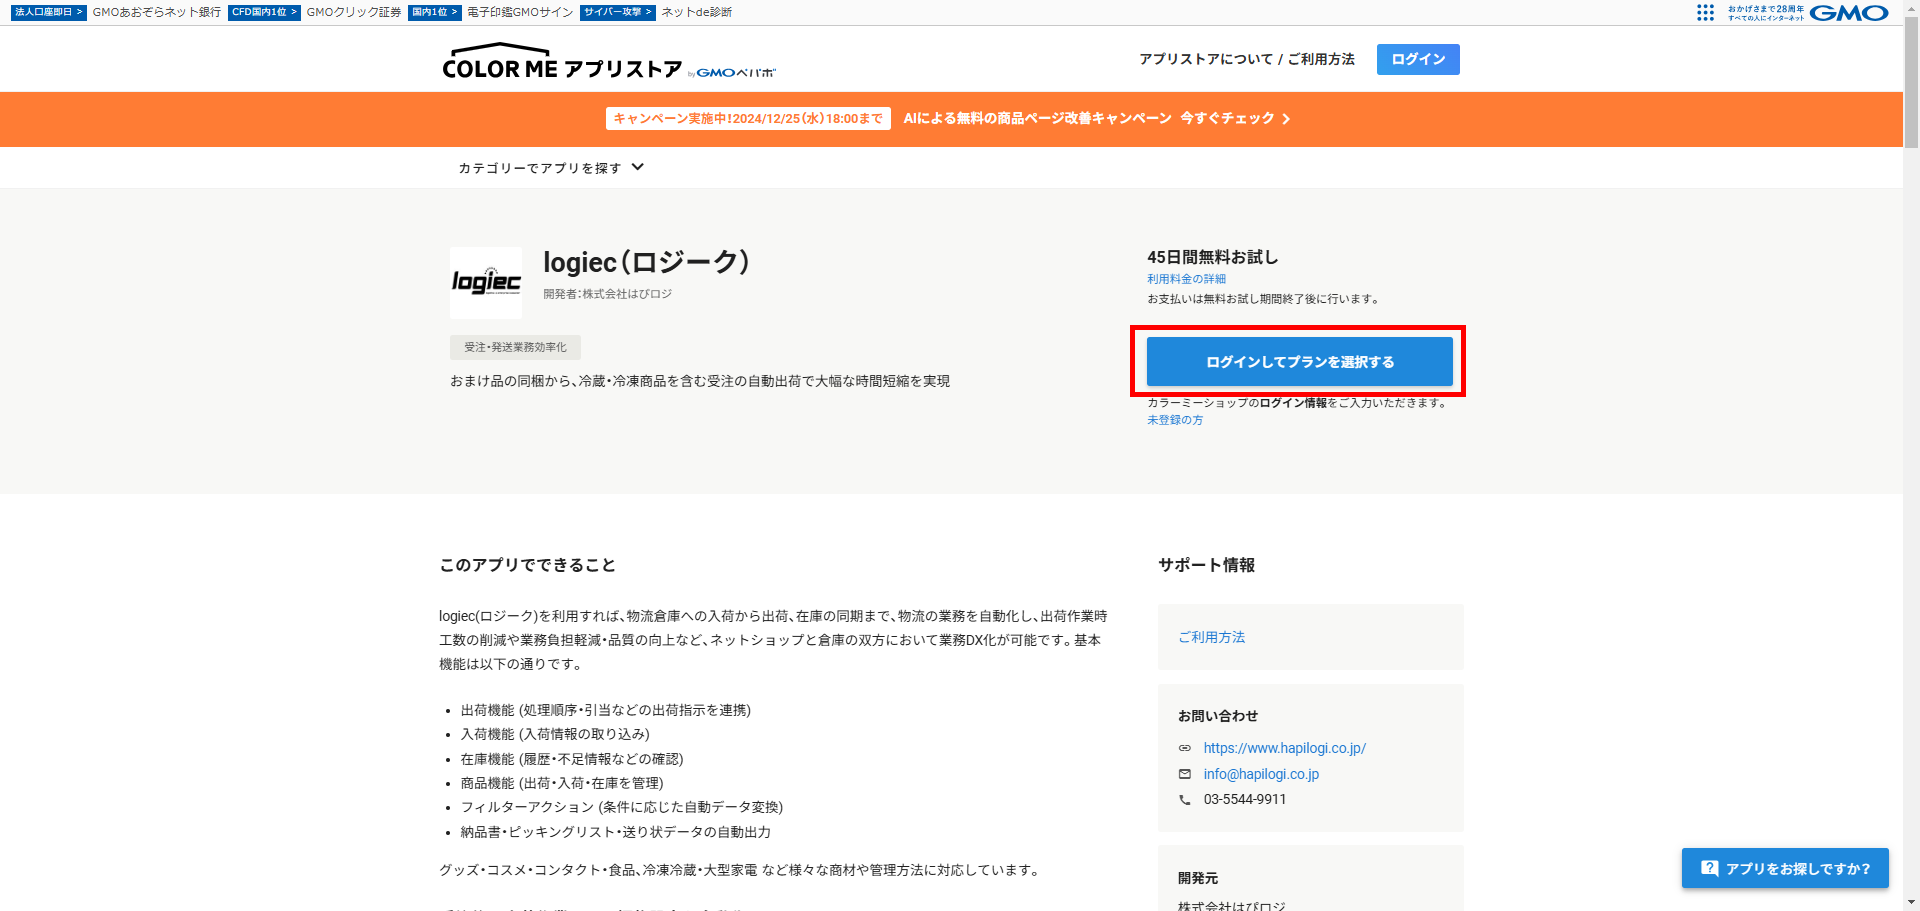Click the フィルターアクション bullet item
This screenshot has width=1920, height=911.
point(622,807)
